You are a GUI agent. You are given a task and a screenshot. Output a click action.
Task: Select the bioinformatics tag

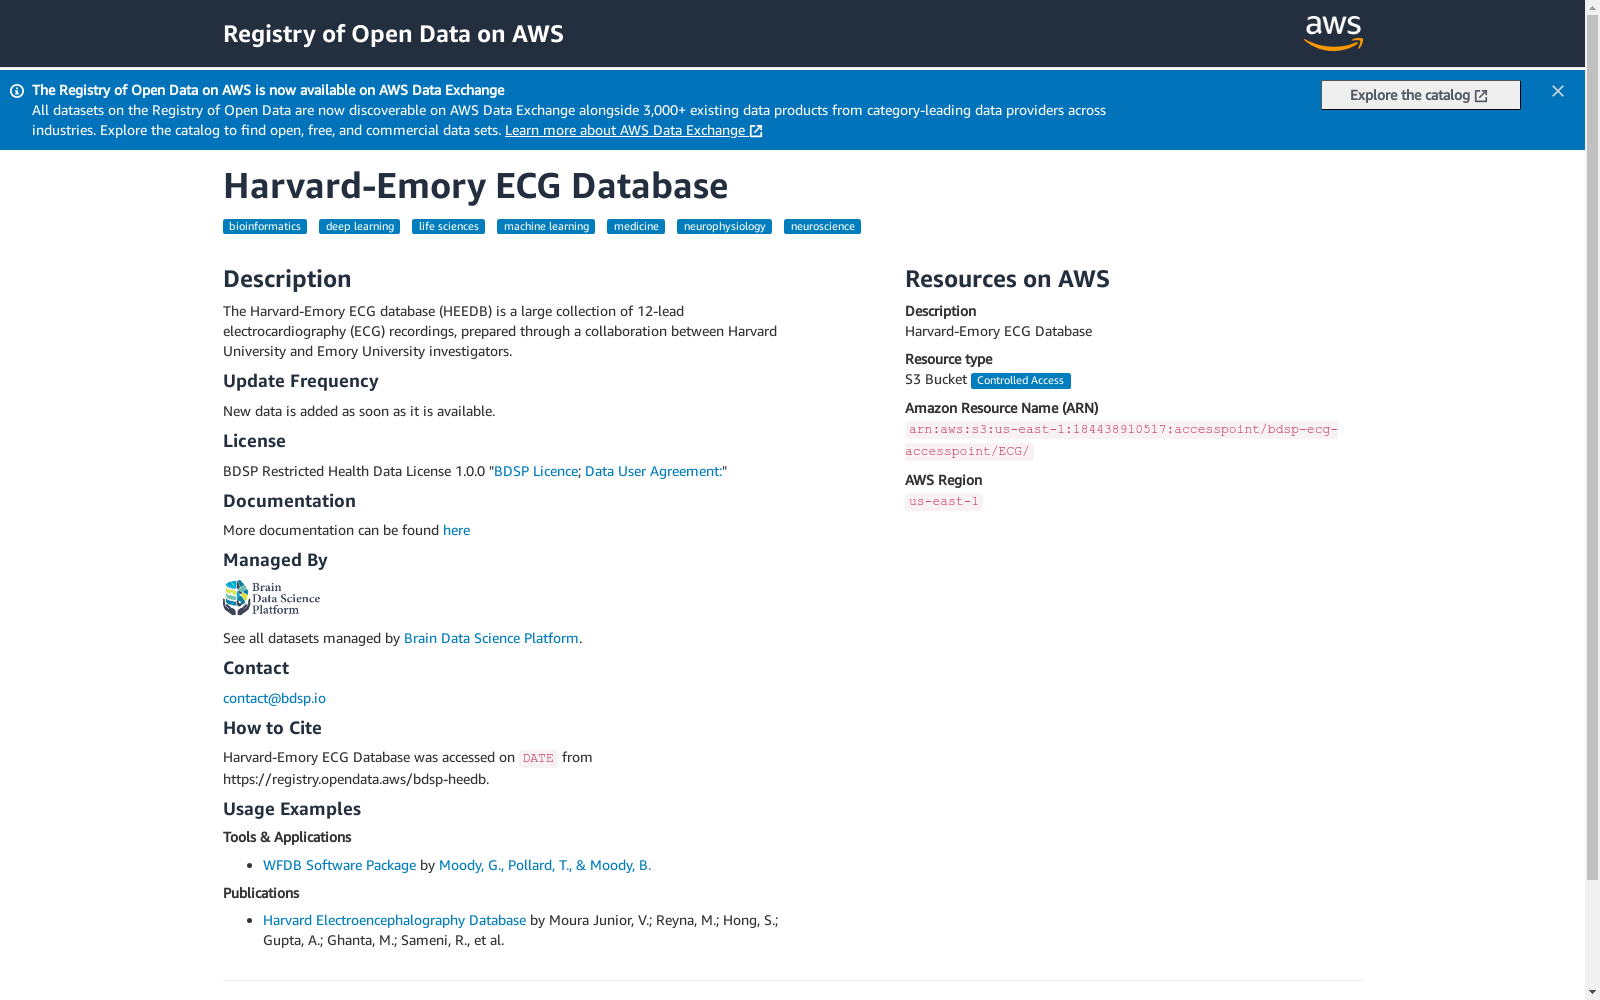click(265, 227)
